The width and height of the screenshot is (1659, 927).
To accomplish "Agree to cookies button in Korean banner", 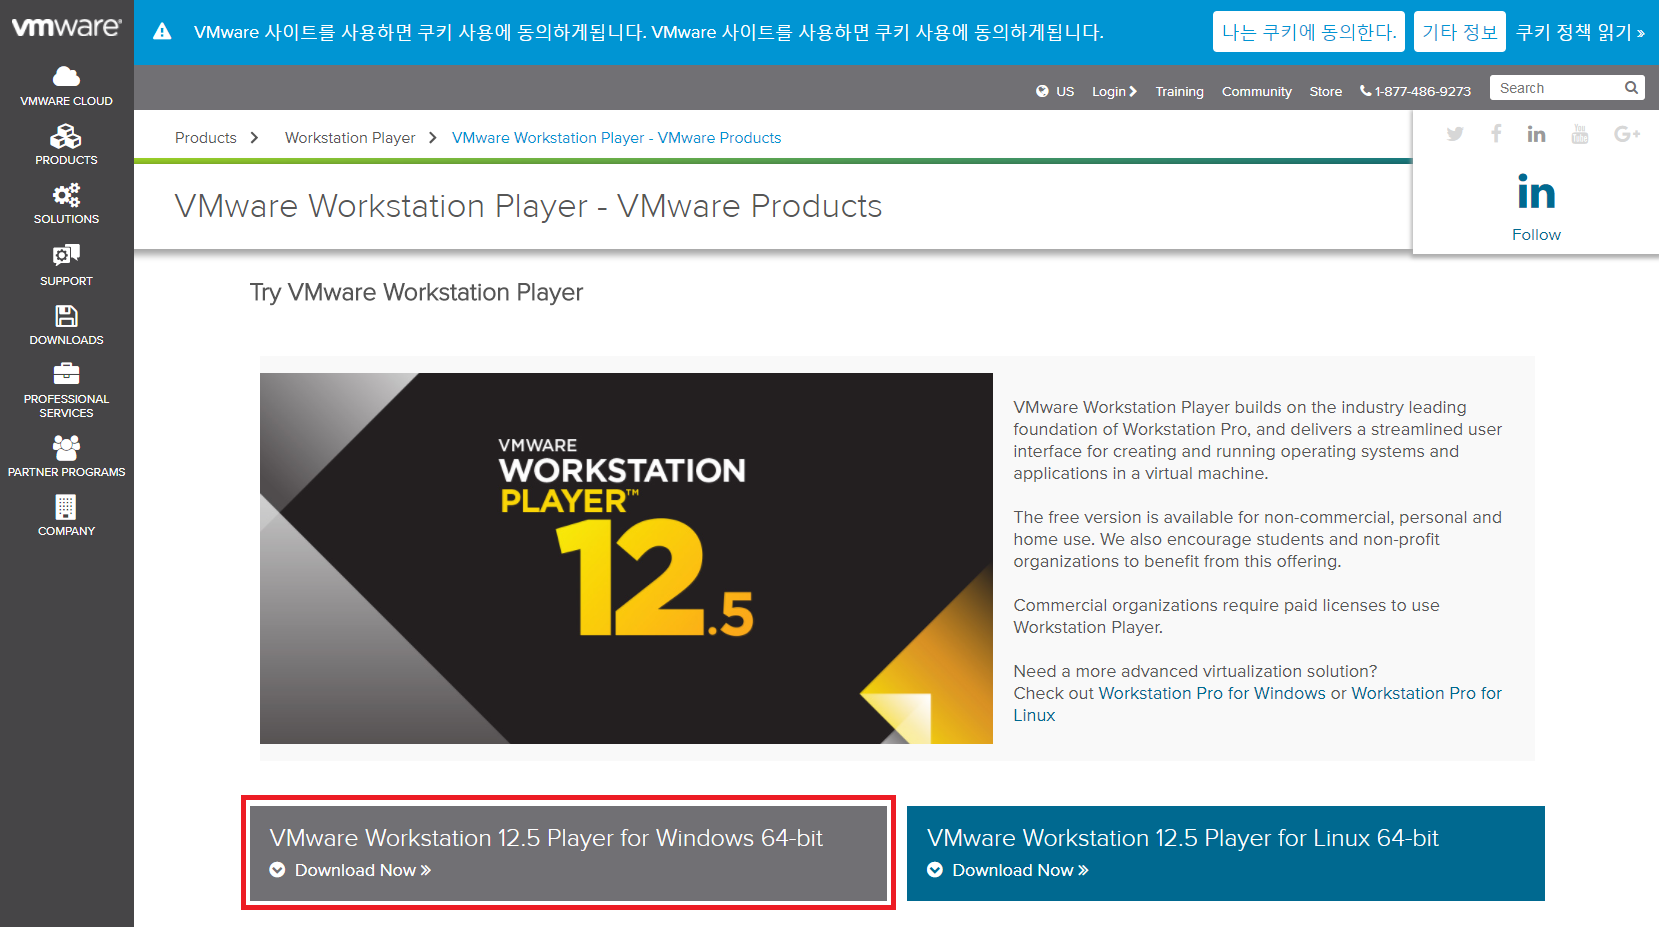I will pyautogui.click(x=1309, y=32).
